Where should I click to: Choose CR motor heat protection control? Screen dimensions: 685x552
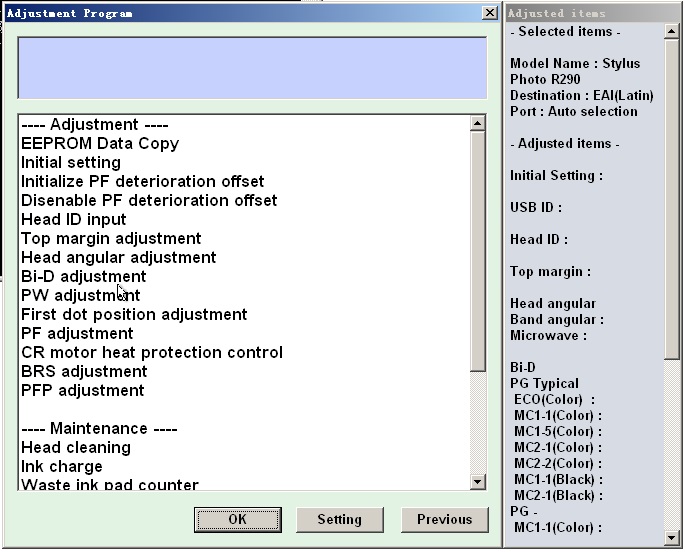152,352
